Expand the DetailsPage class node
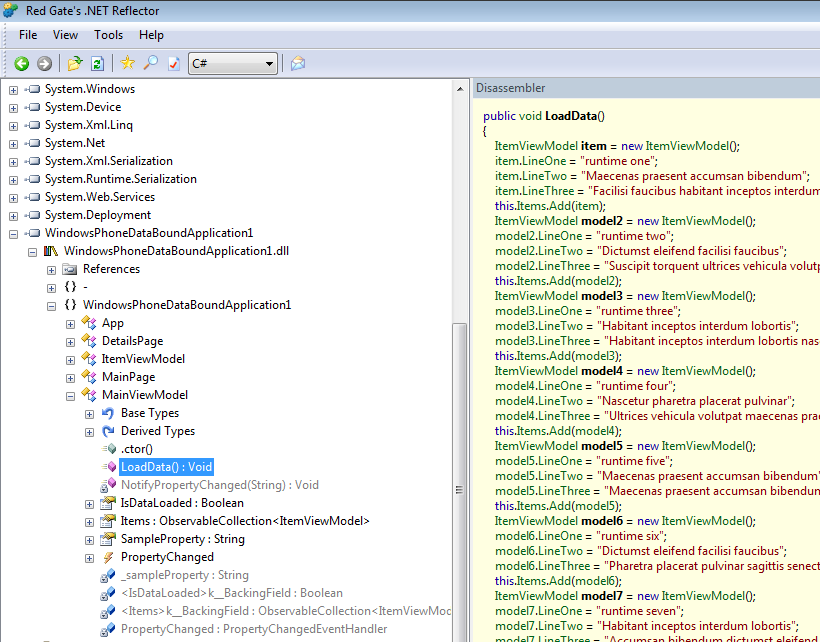 [71, 342]
